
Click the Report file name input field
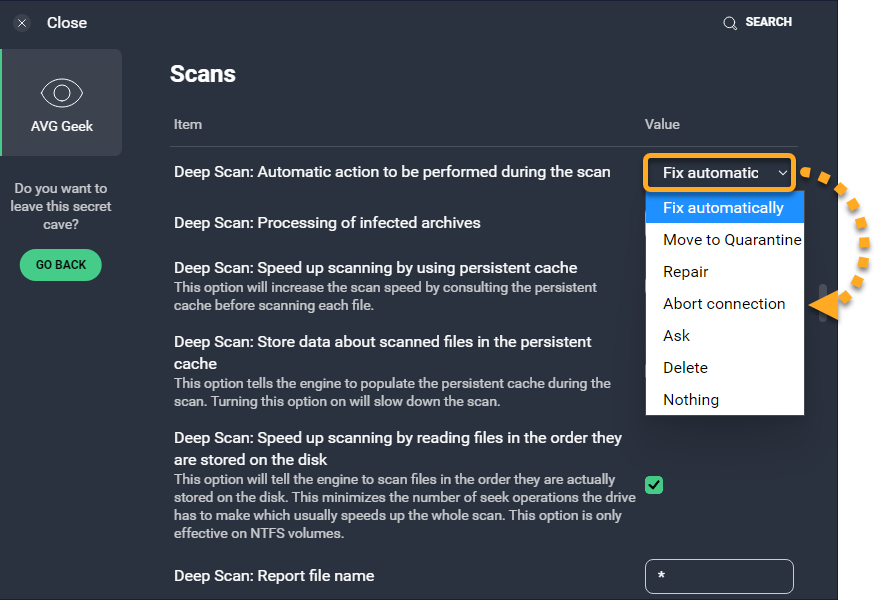719,577
